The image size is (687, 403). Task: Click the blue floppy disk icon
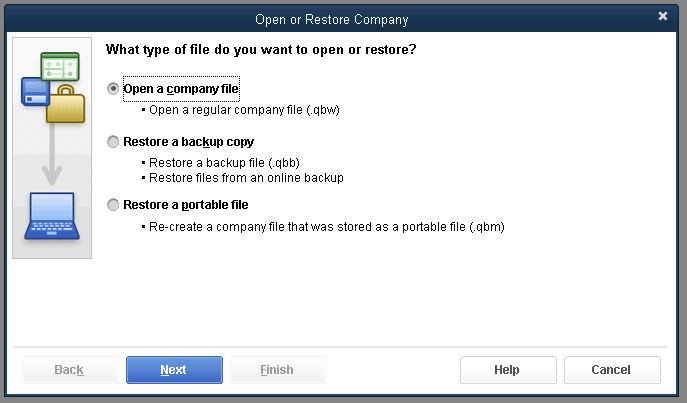(x=34, y=92)
